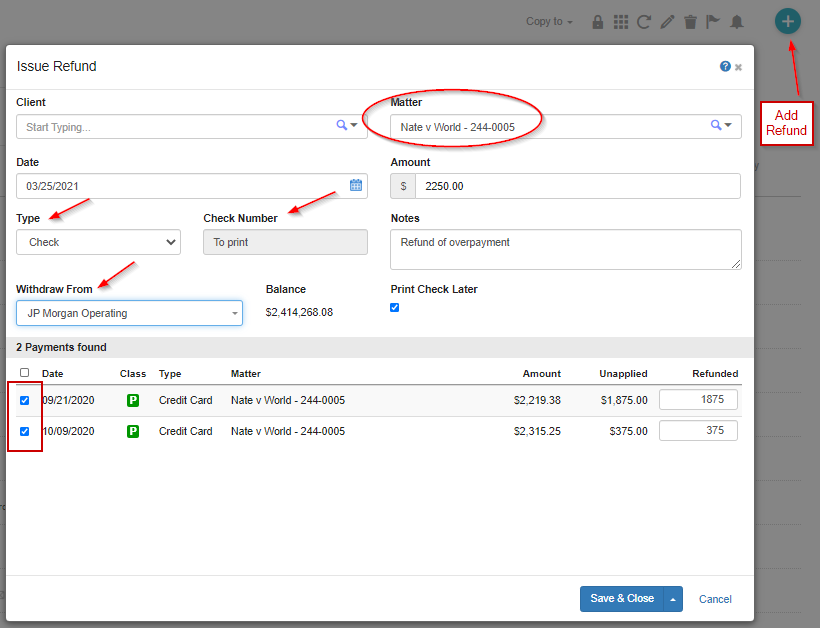Open notifications via the bell icon
820x628 pixels.
(x=737, y=21)
